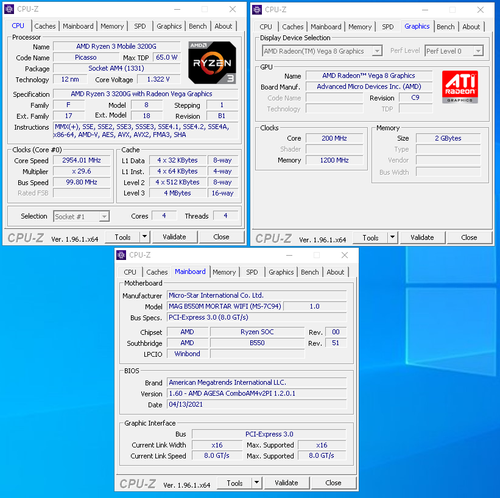
Task: Close the Mainboard CPU-Z window with title bar X
Action: pyautogui.click(x=345, y=255)
